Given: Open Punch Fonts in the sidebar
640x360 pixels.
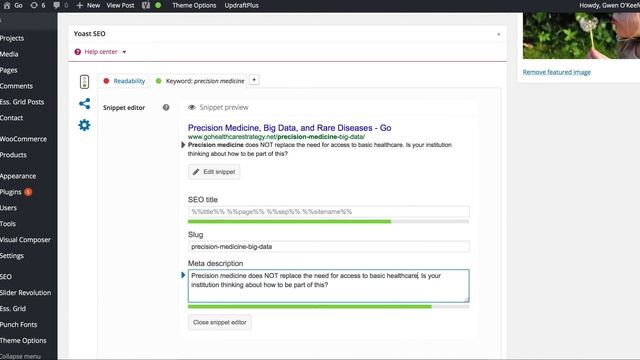Looking at the screenshot, I should pyautogui.click(x=18, y=324).
